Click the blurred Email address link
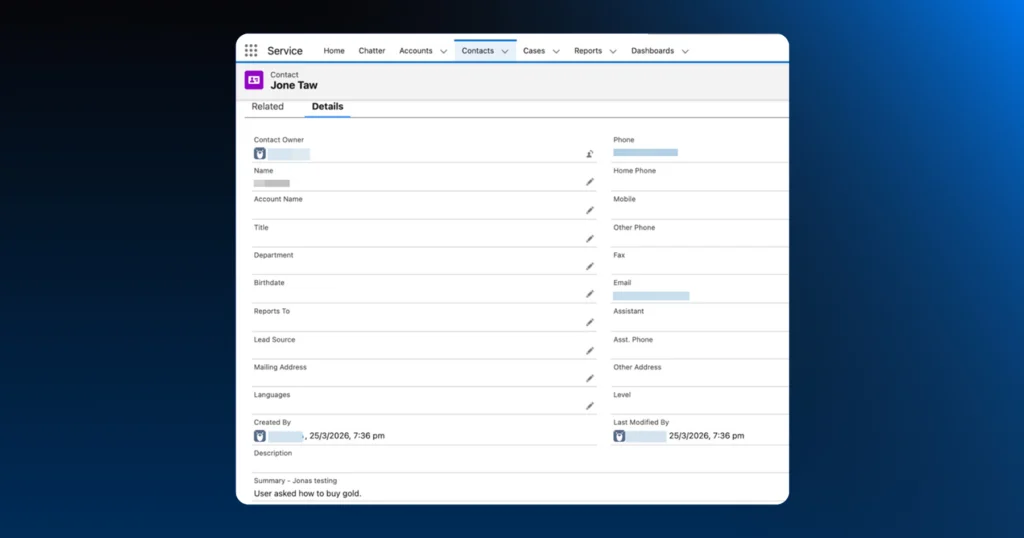1024x538 pixels. point(650,296)
